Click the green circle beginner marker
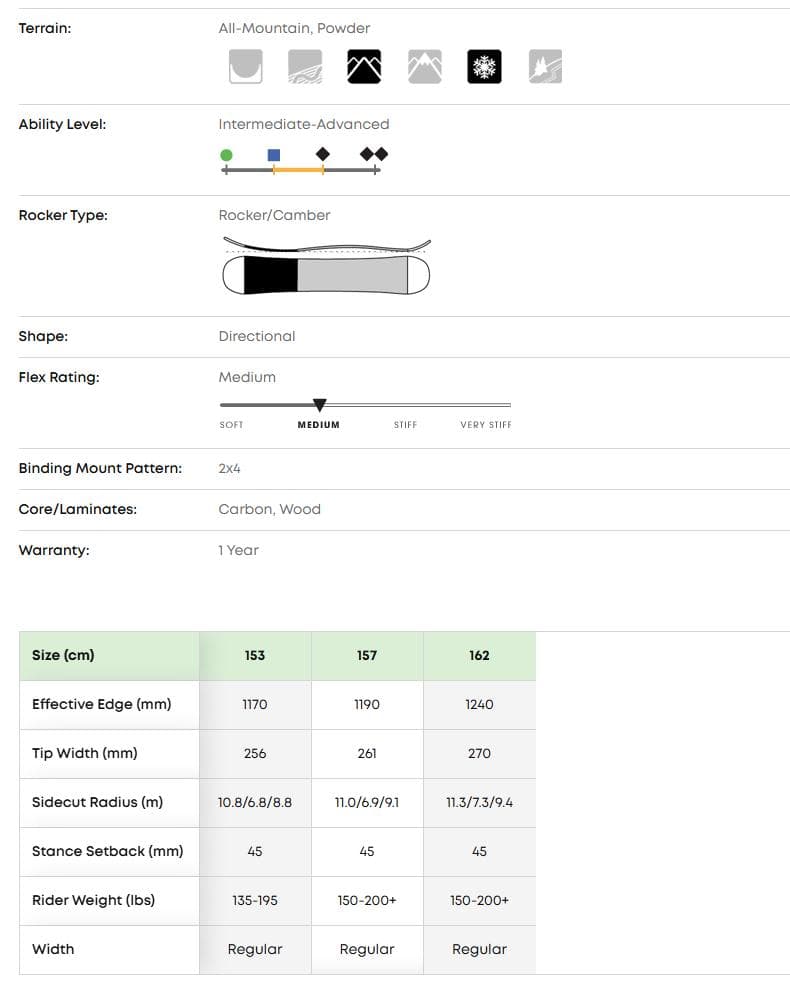 226,155
